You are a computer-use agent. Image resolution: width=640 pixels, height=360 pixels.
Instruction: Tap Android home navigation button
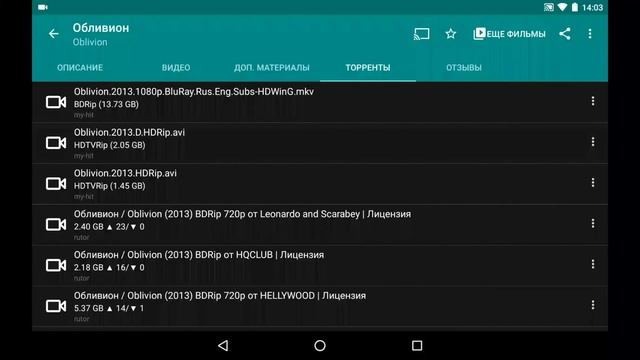click(320, 346)
